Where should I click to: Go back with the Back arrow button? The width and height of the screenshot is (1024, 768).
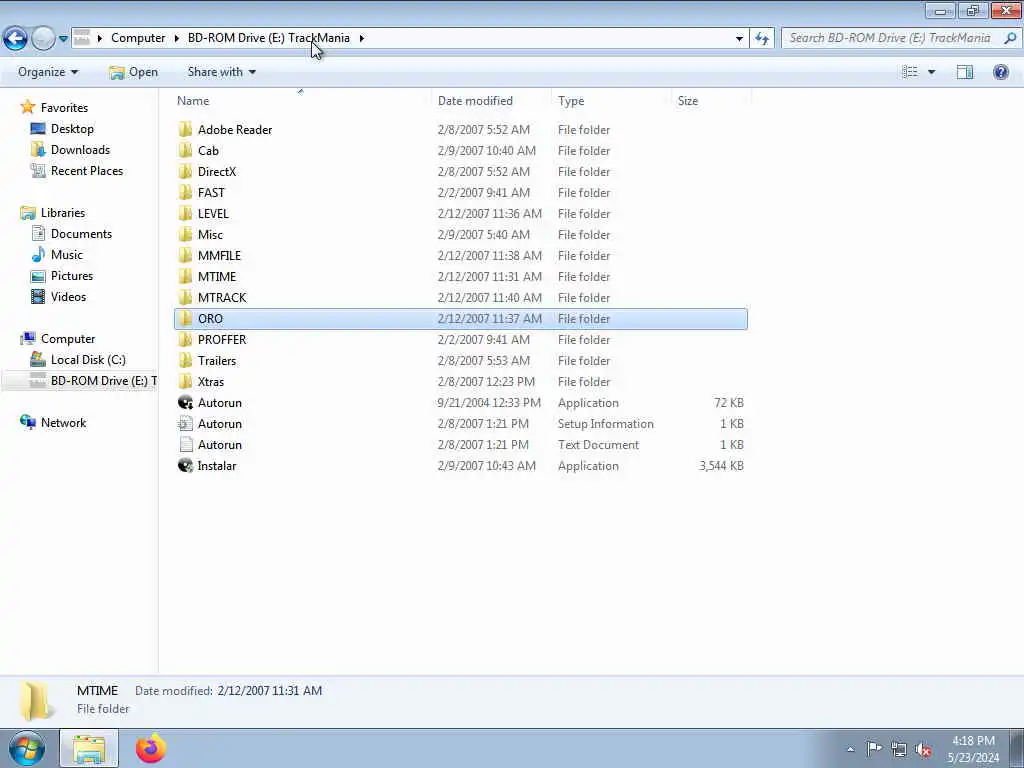15,38
